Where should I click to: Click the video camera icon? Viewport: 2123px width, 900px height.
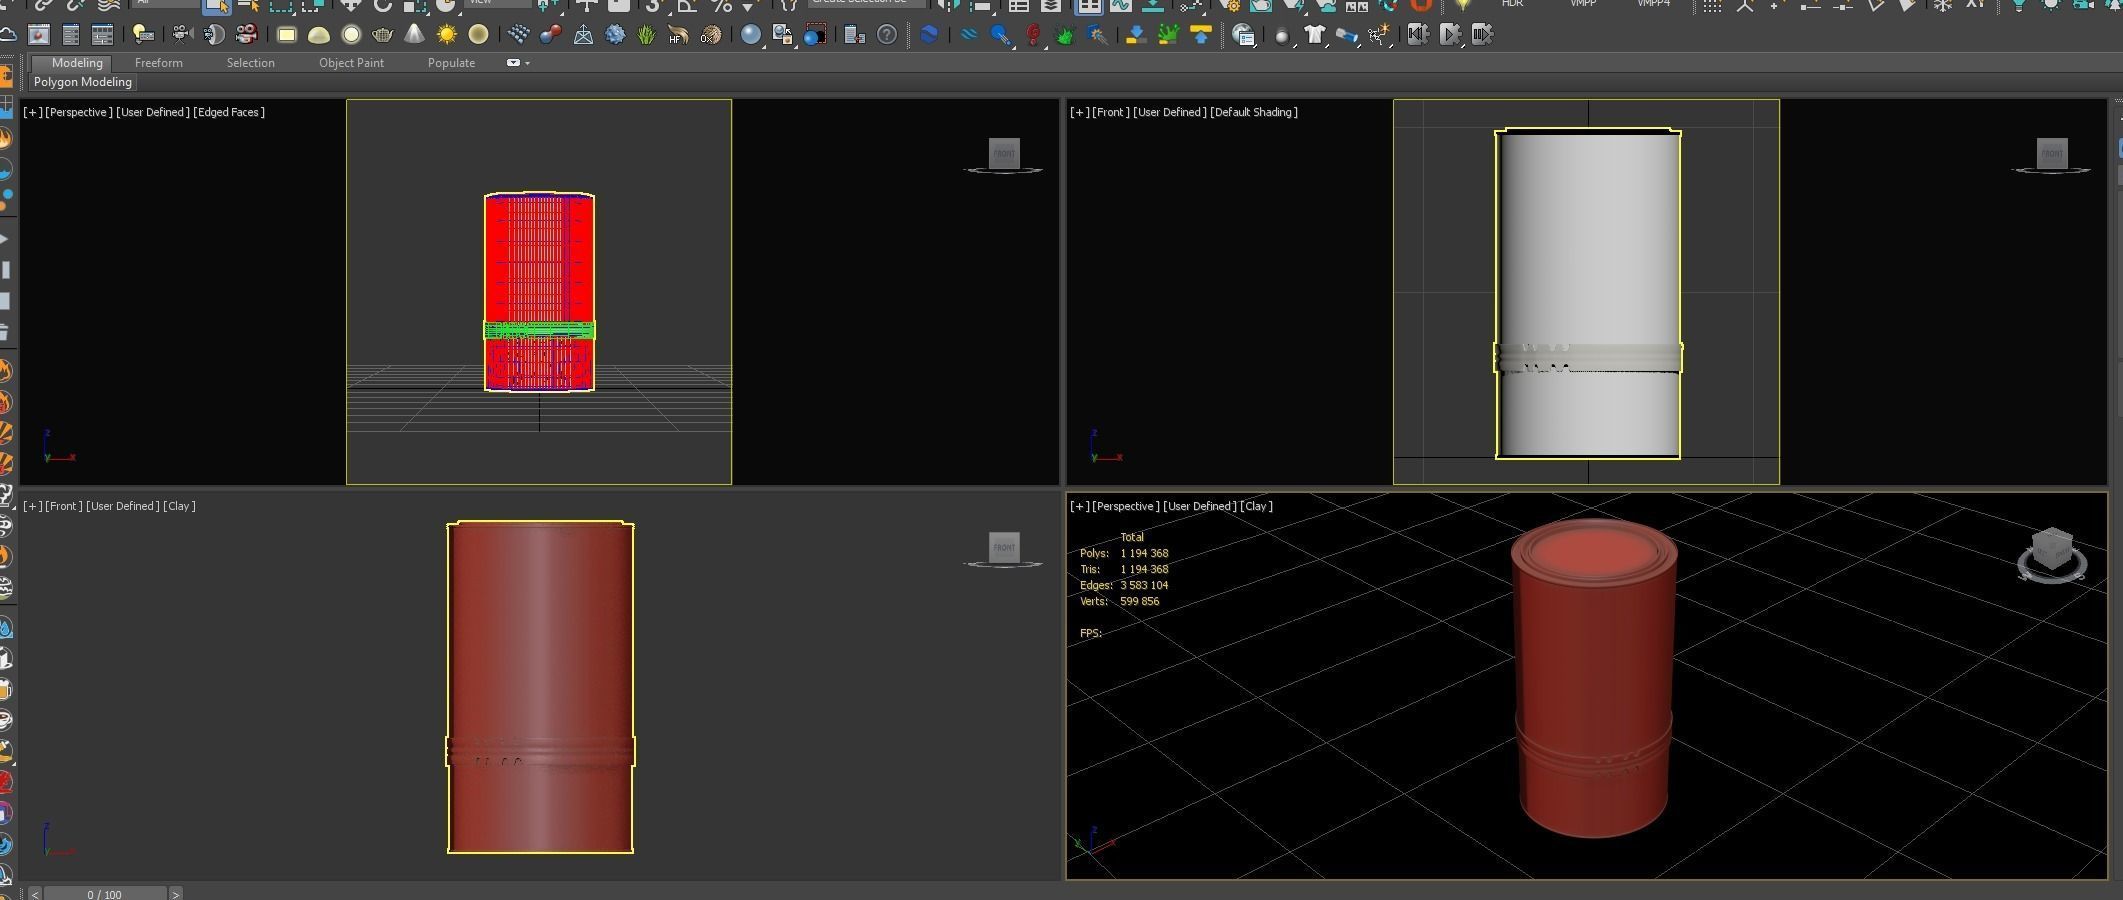[x=181, y=35]
